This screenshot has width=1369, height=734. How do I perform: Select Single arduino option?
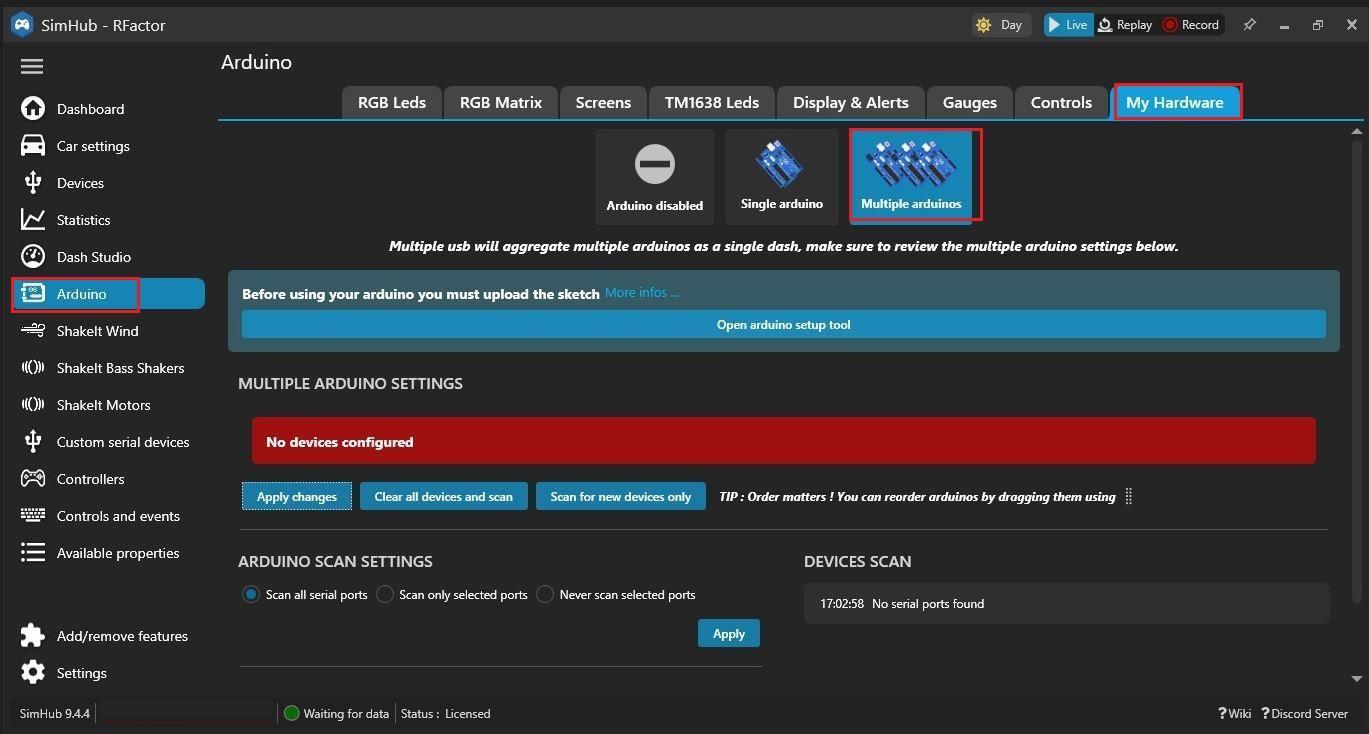pyautogui.click(x=782, y=177)
